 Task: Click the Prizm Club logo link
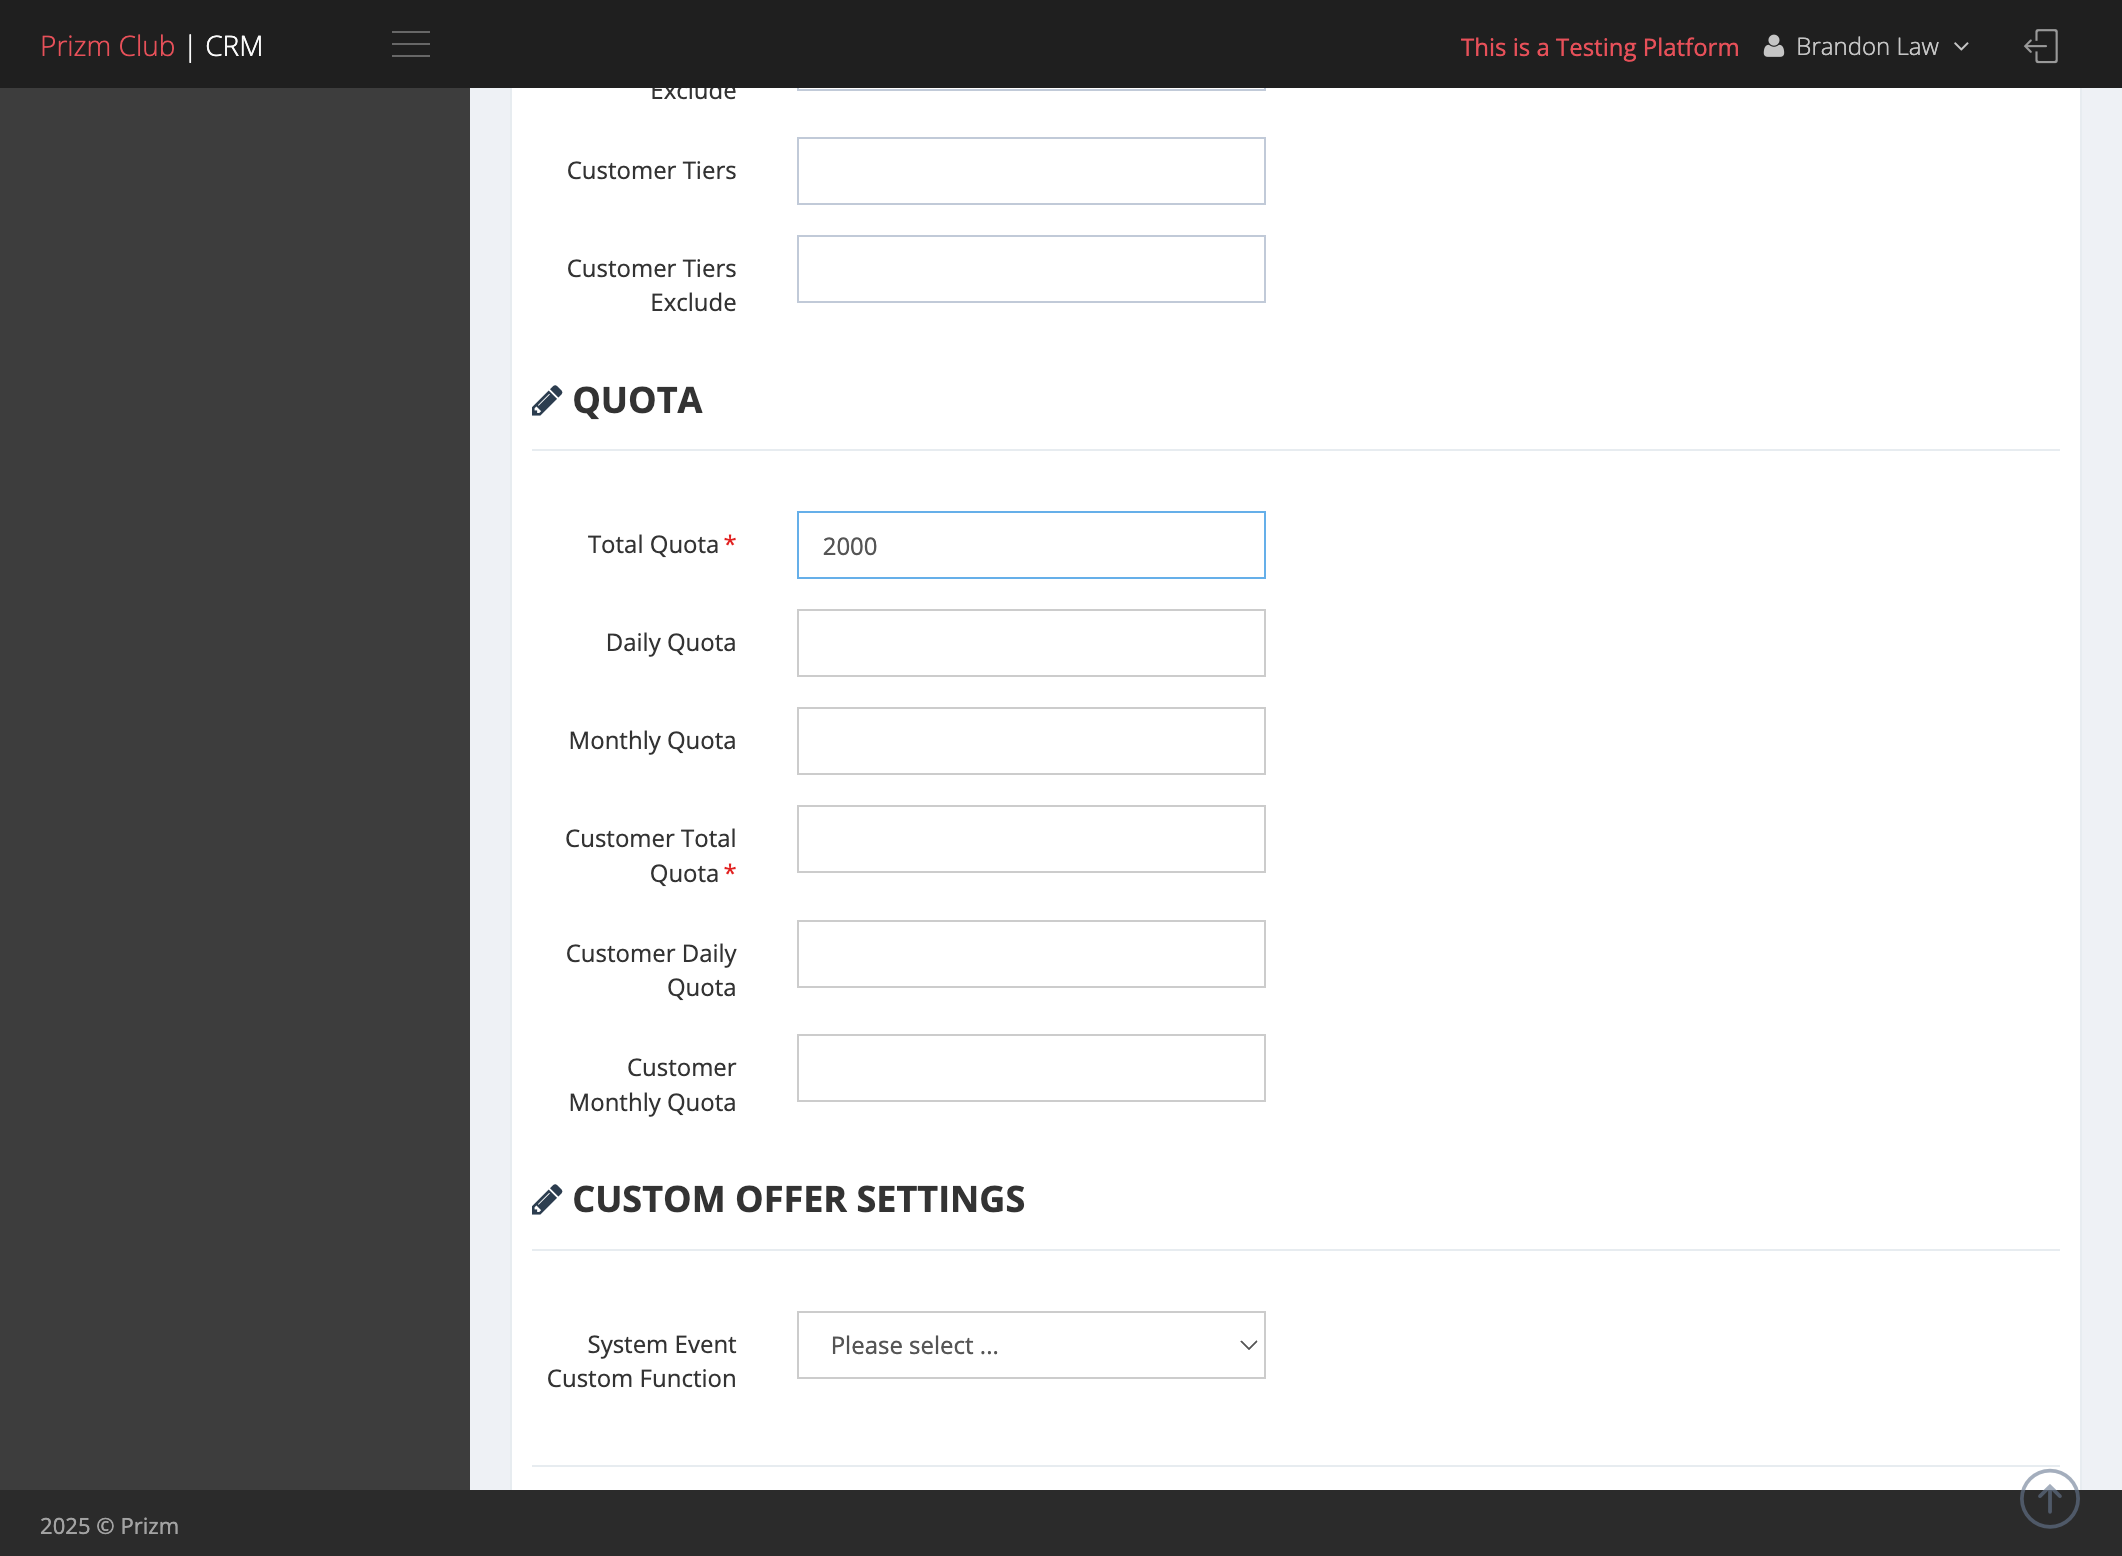pyautogui.click(x=107, y=46)
